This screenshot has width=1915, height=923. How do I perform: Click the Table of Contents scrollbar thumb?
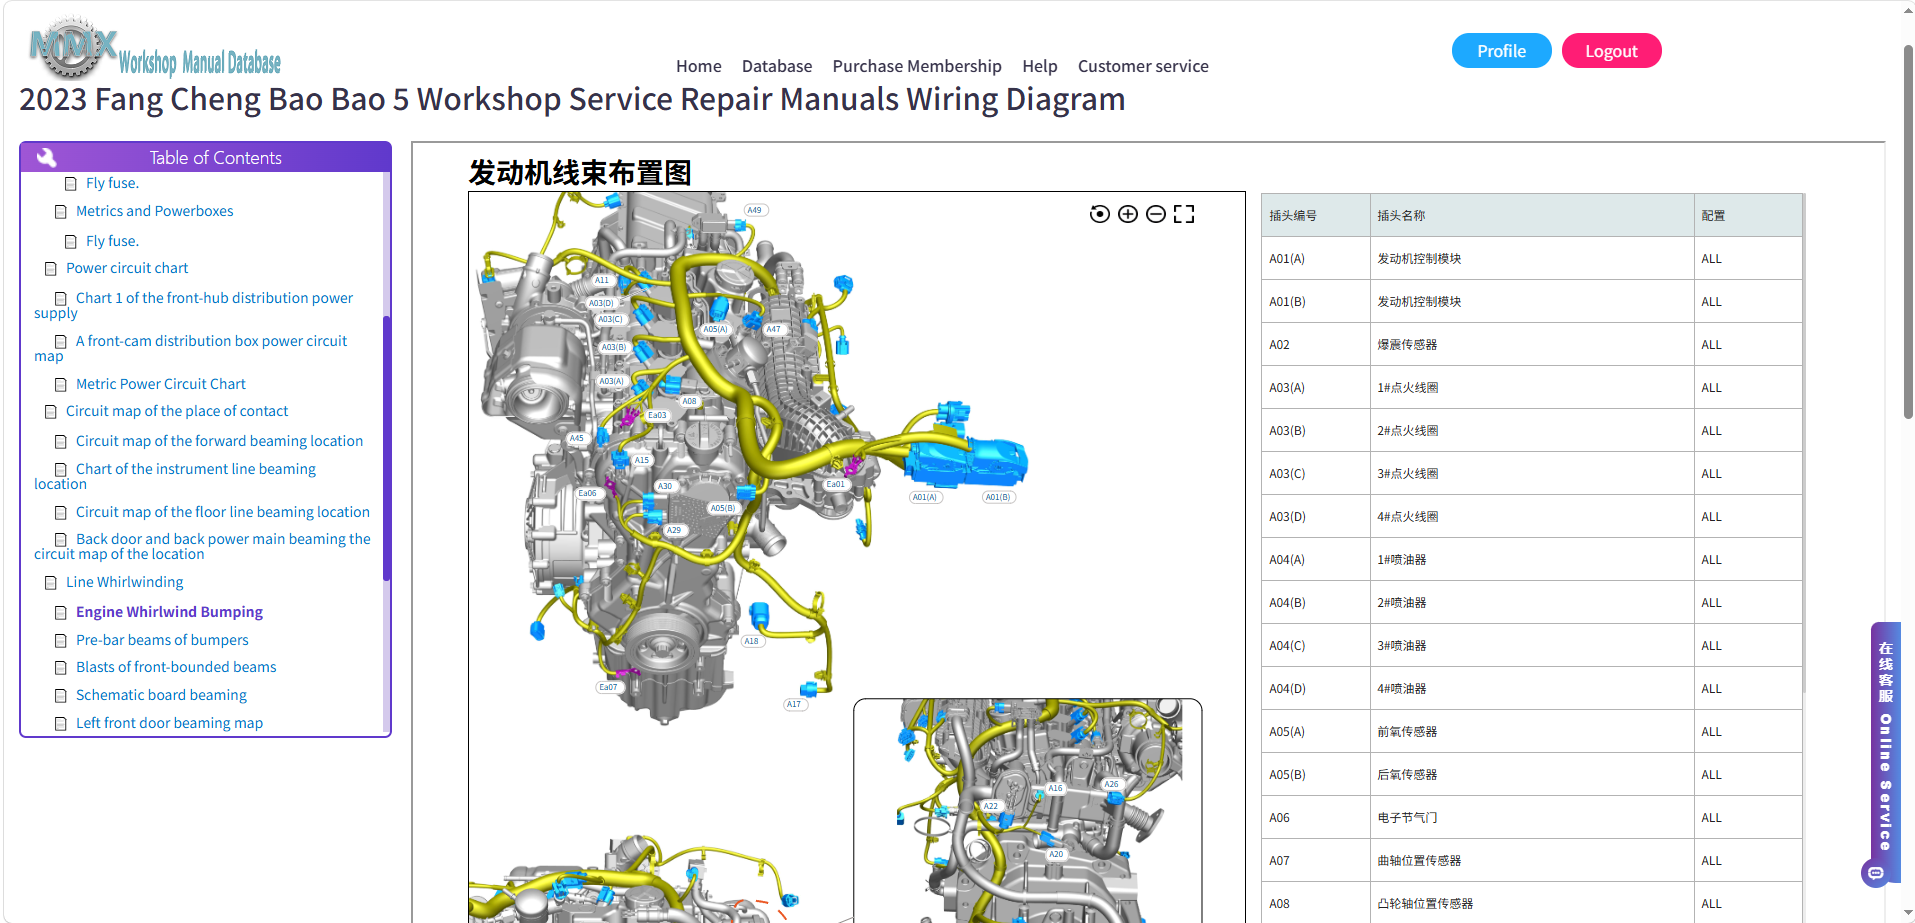tap(386, 448)
